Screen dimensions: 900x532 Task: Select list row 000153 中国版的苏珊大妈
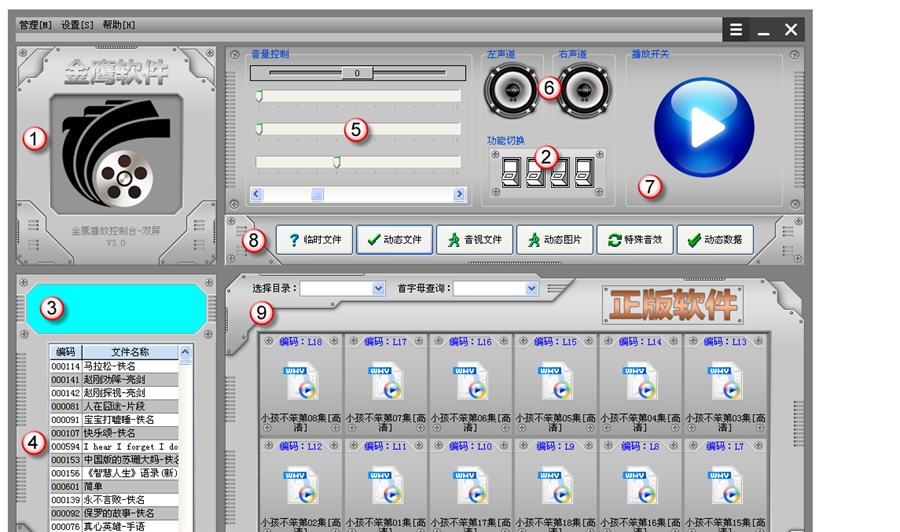coord(115,460)
